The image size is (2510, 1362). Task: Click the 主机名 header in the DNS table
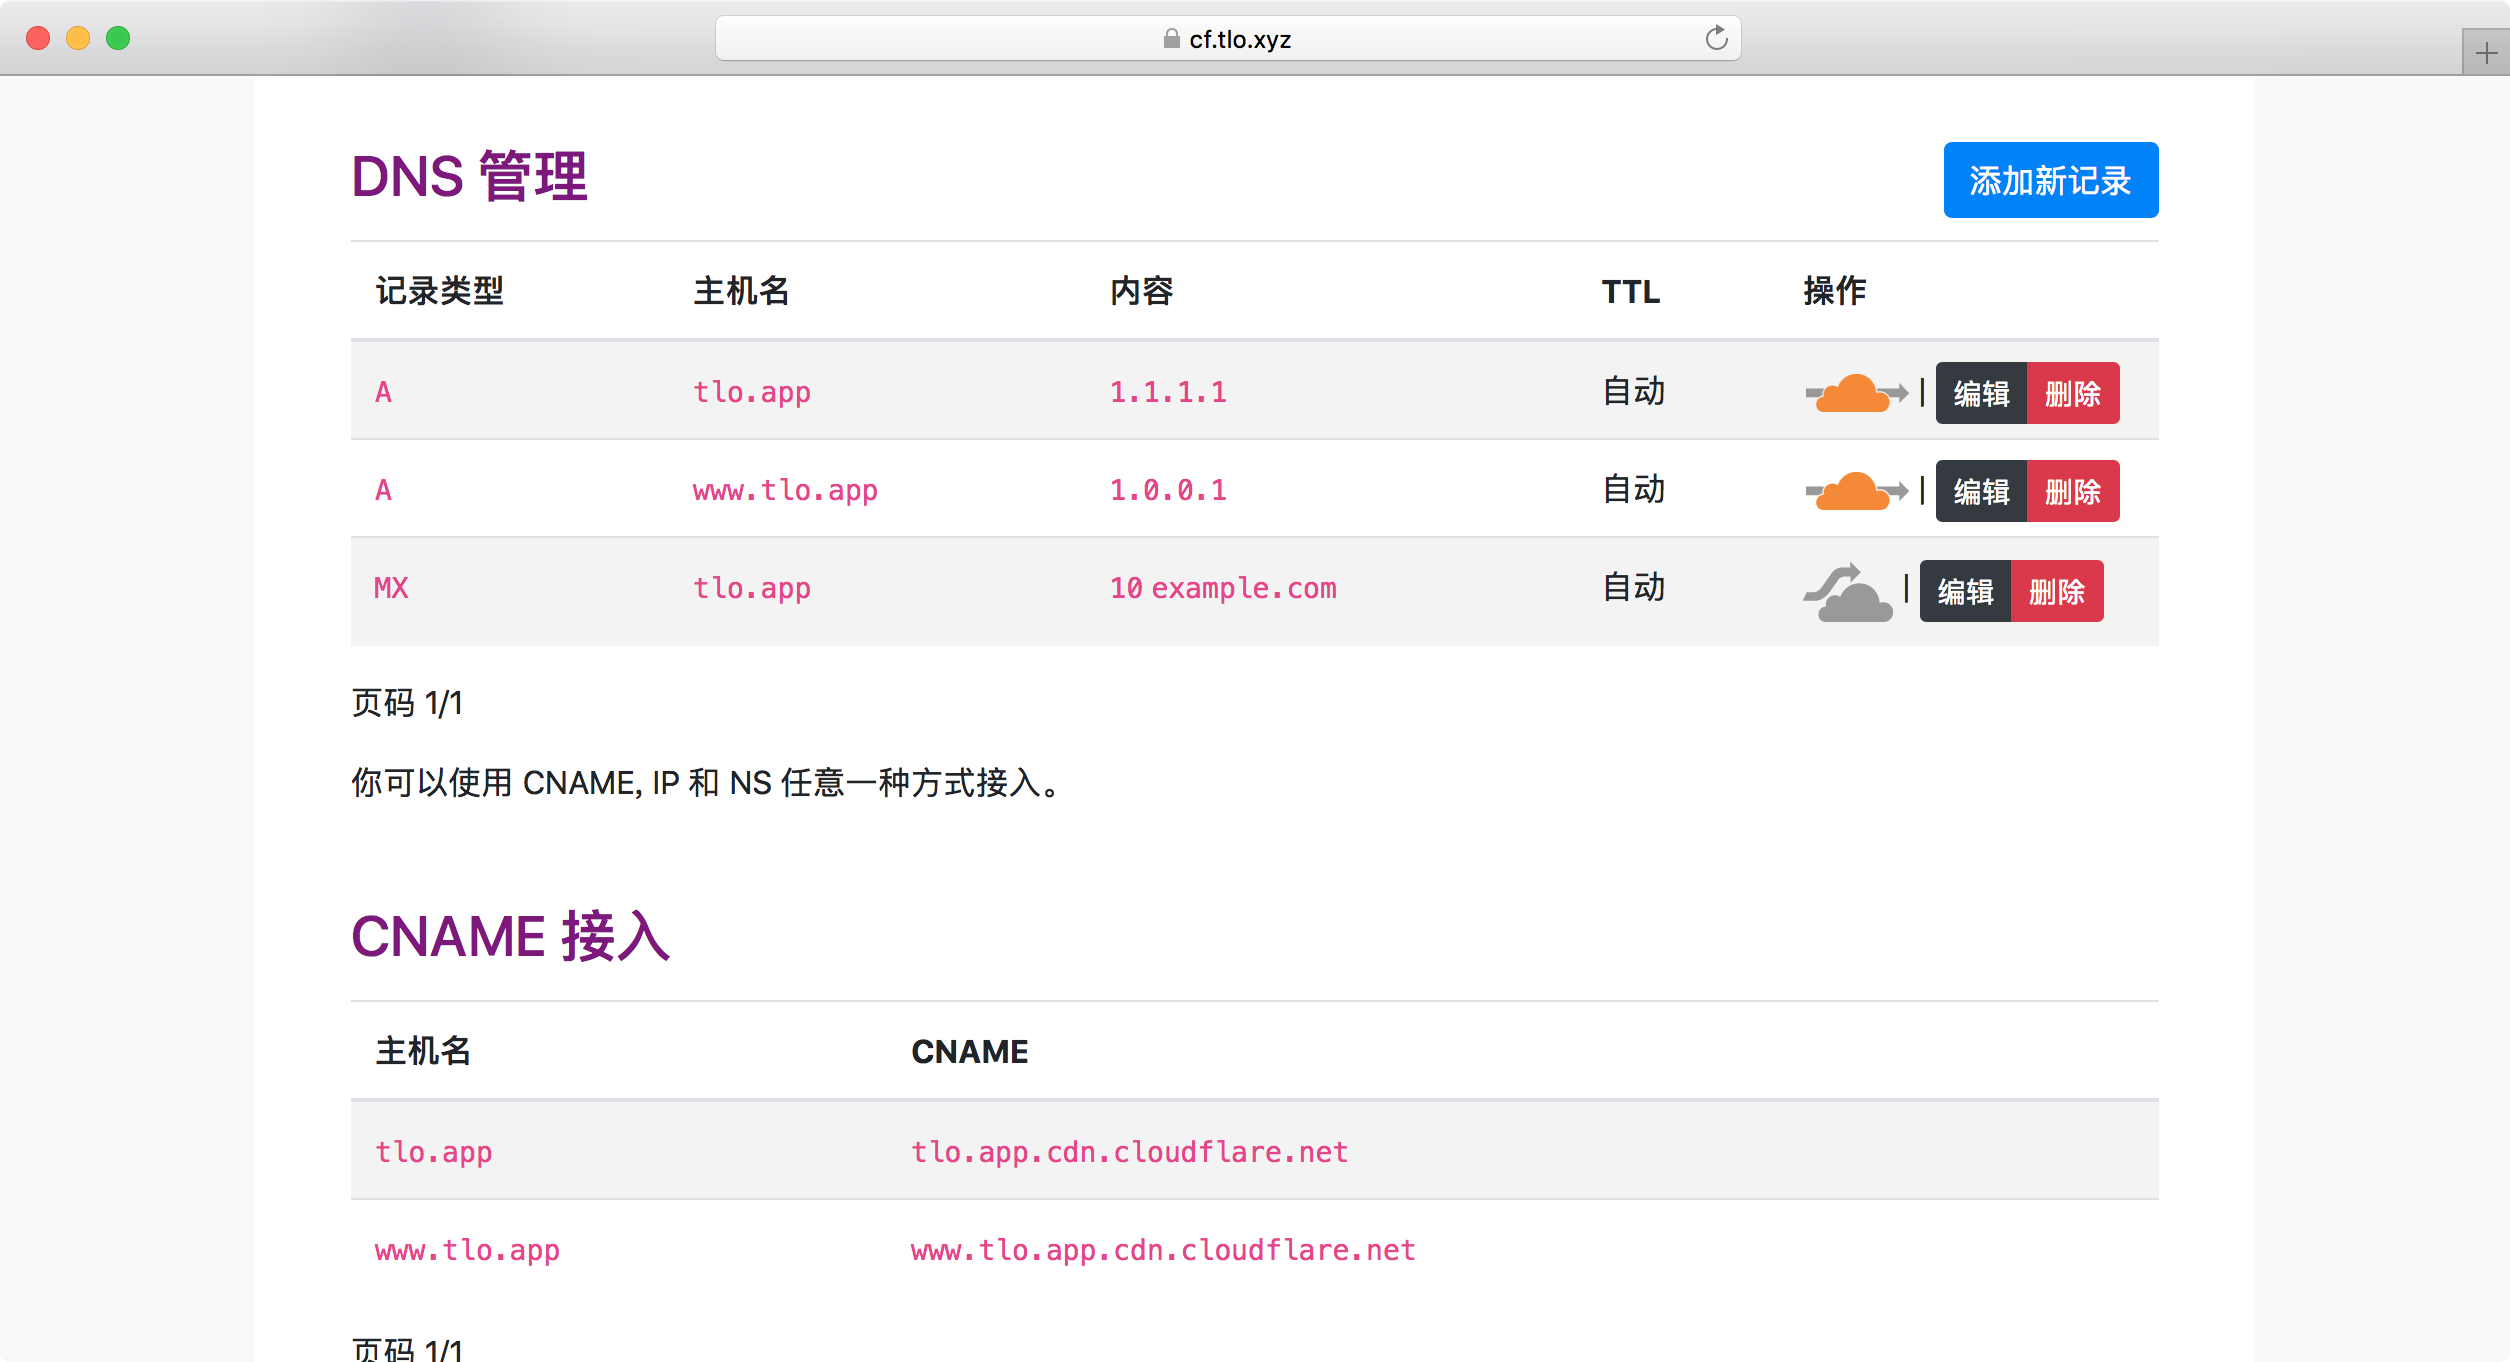click(x=741, y=291)
